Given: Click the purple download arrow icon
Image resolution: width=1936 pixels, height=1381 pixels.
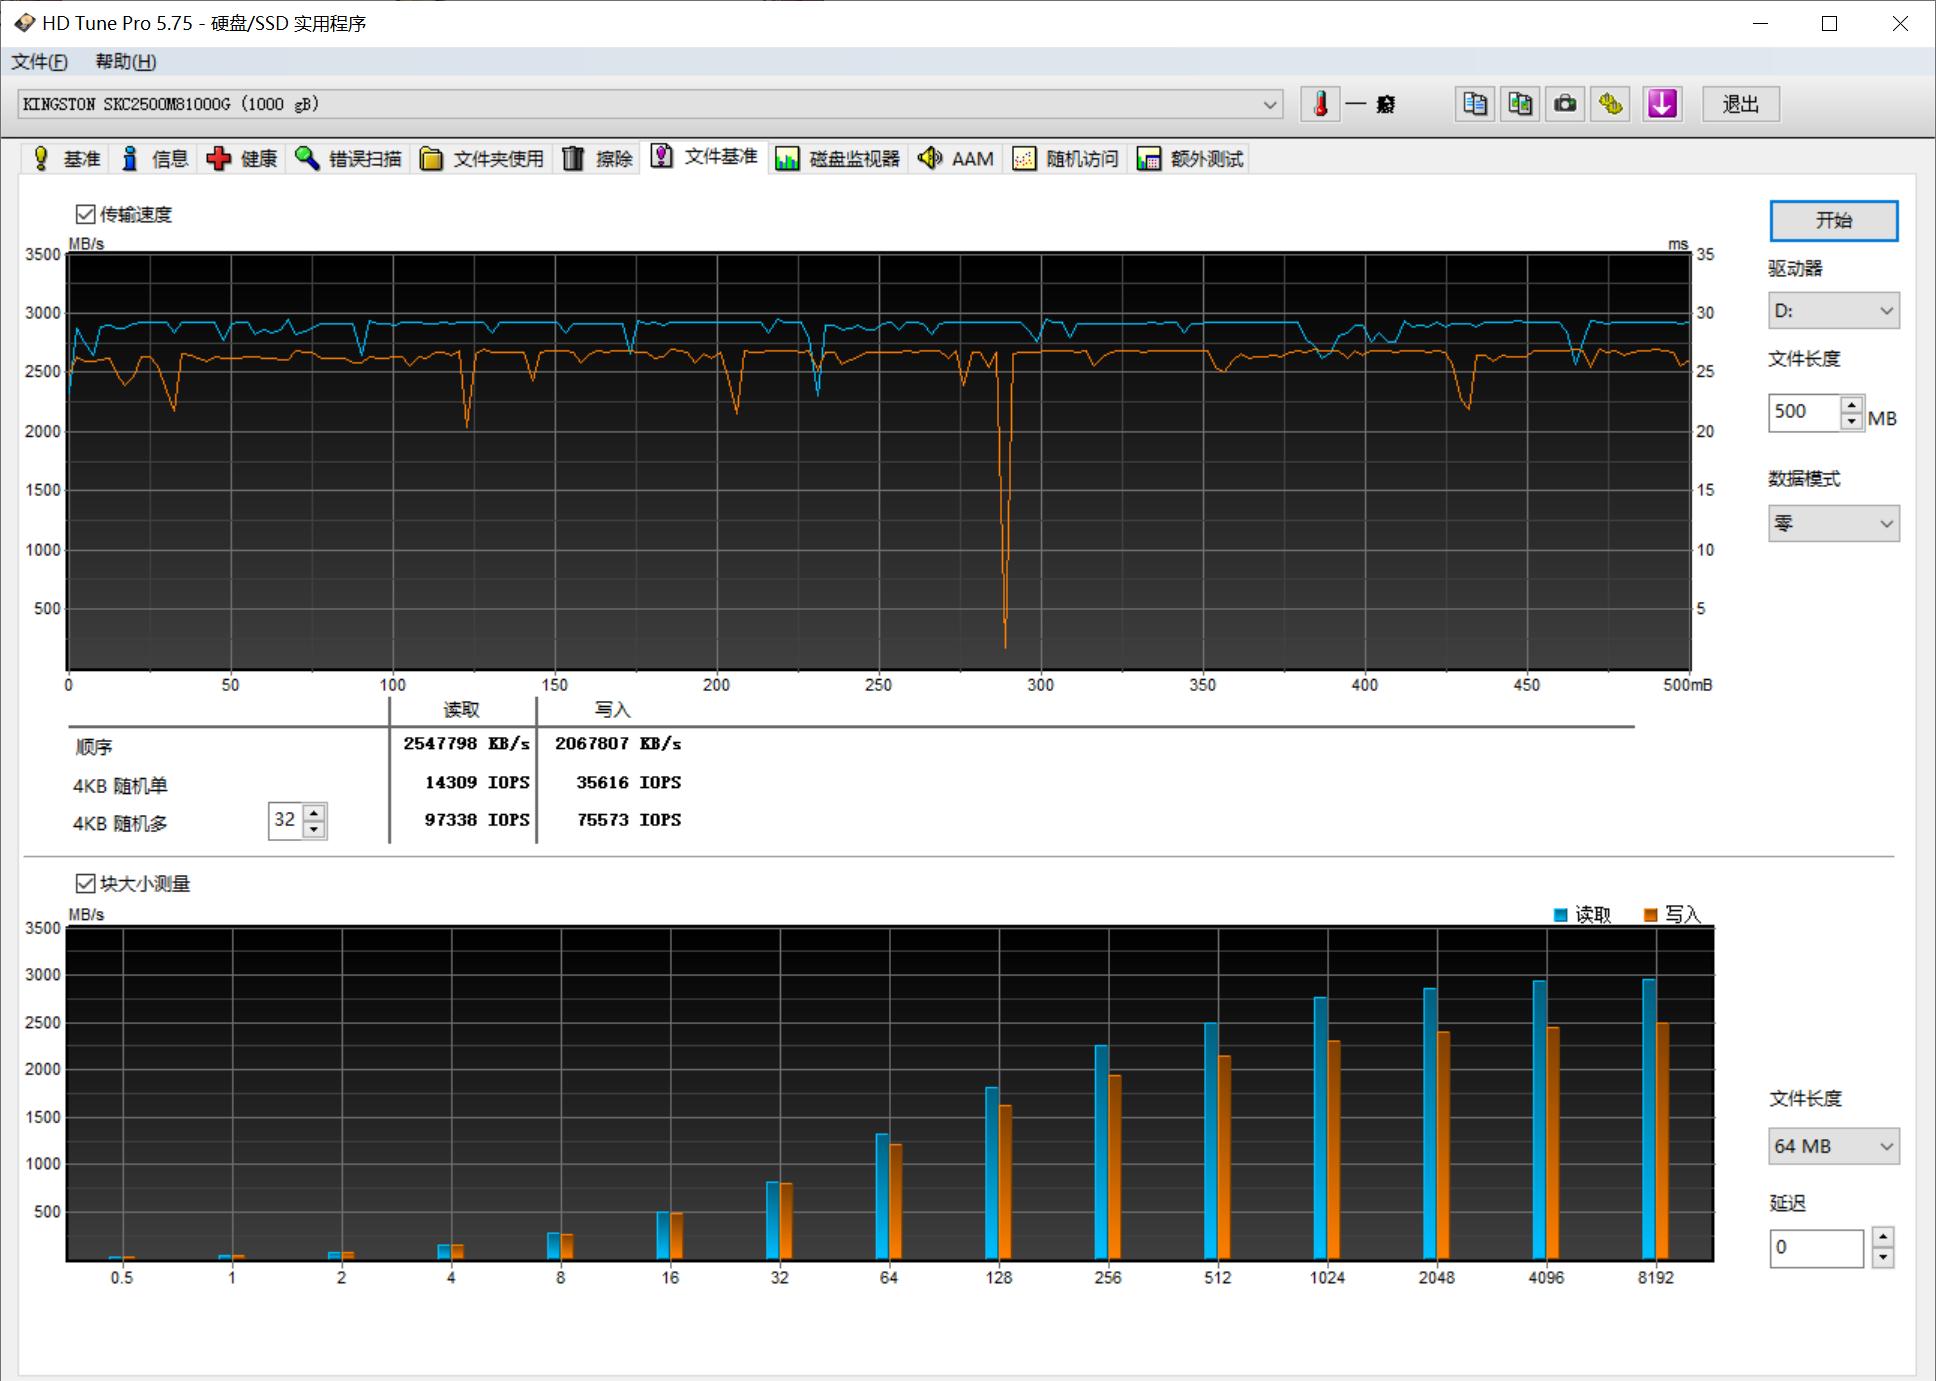Looking at the screenshot, I should [1662, 104].
